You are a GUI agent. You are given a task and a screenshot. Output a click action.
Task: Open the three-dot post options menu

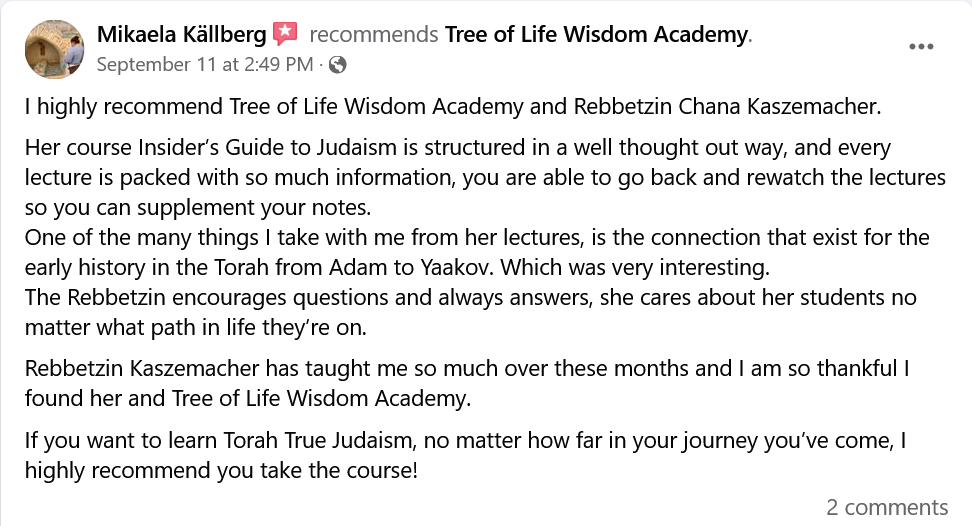921,46
